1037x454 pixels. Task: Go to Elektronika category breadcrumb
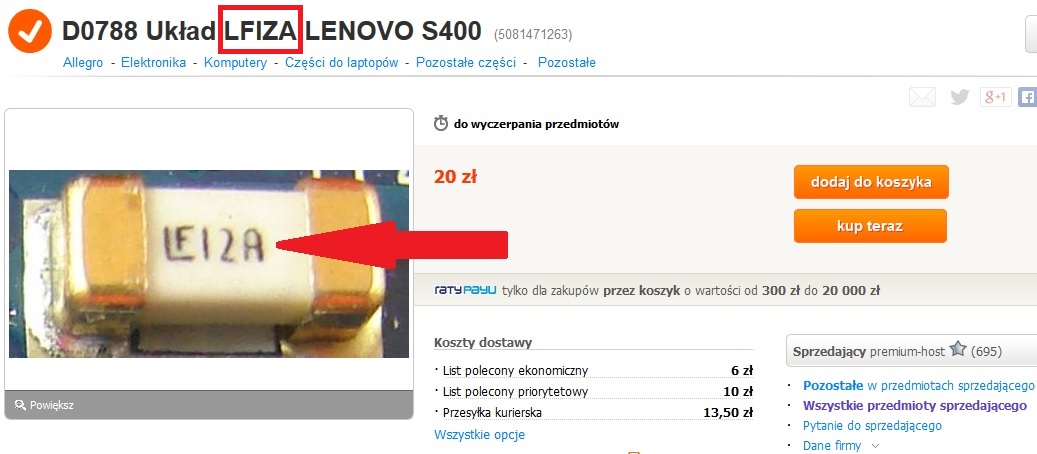click(x=153, y=63)
